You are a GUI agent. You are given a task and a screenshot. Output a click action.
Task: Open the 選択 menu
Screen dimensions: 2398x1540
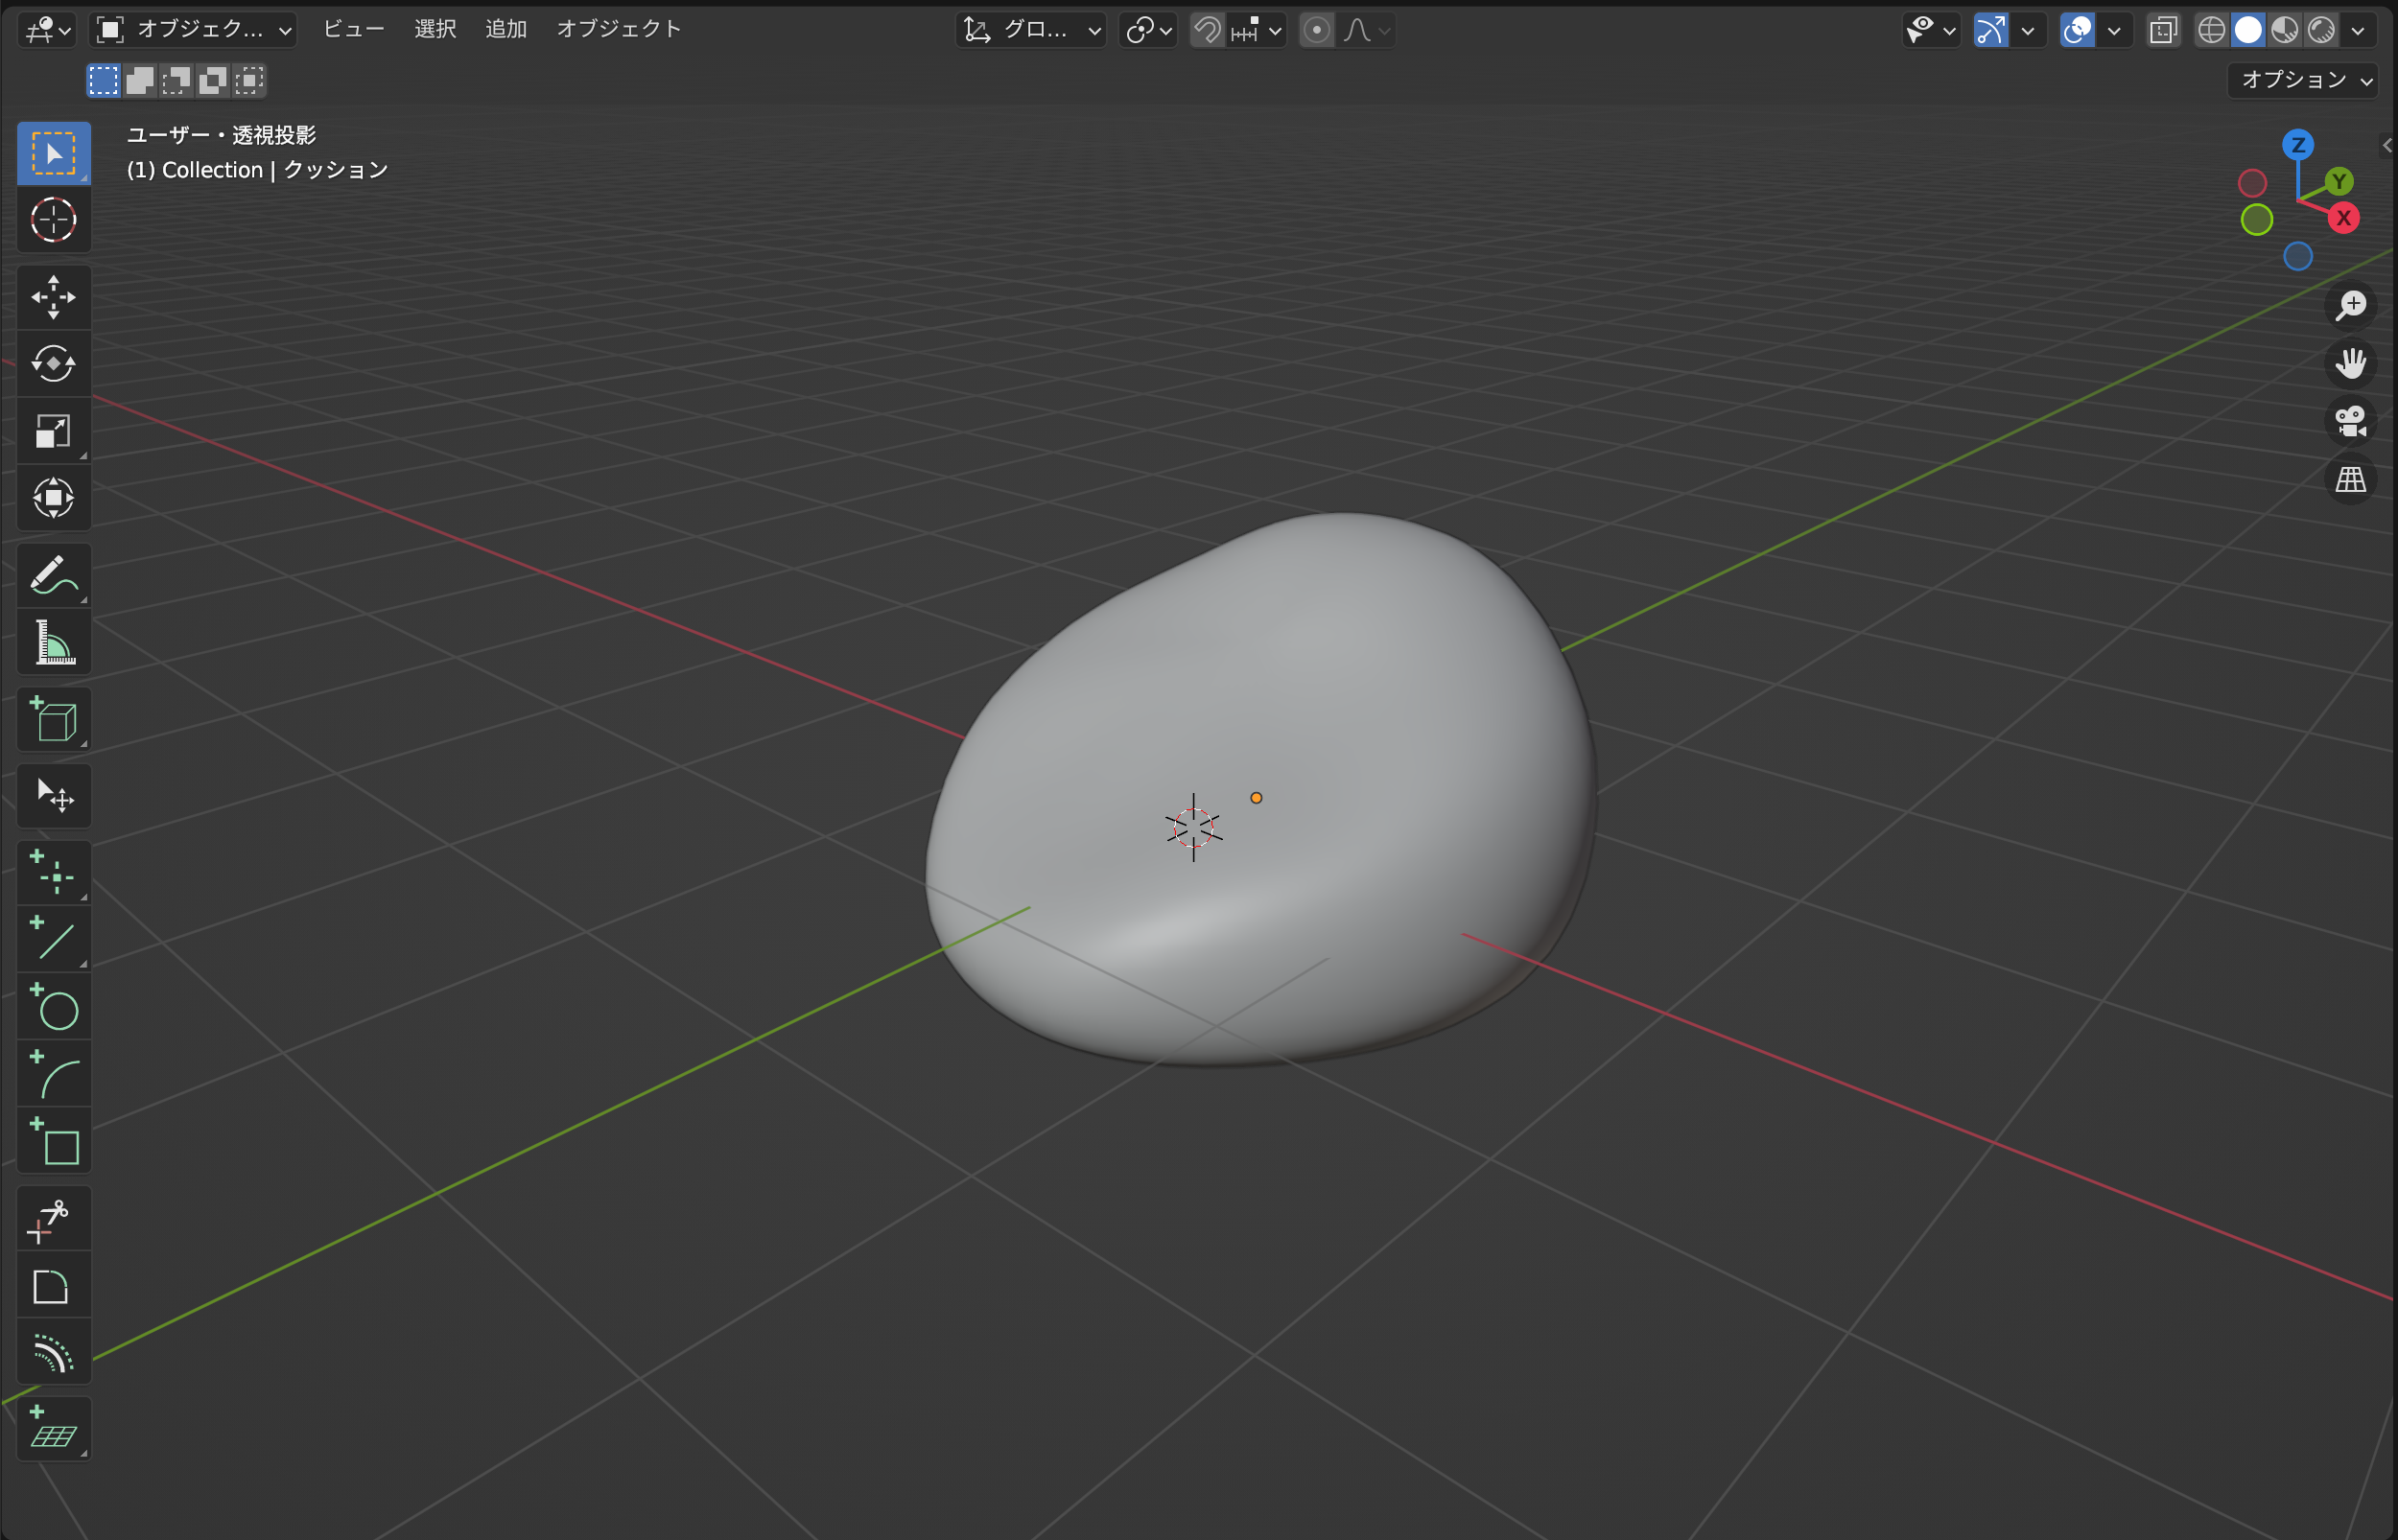[435, 30]
